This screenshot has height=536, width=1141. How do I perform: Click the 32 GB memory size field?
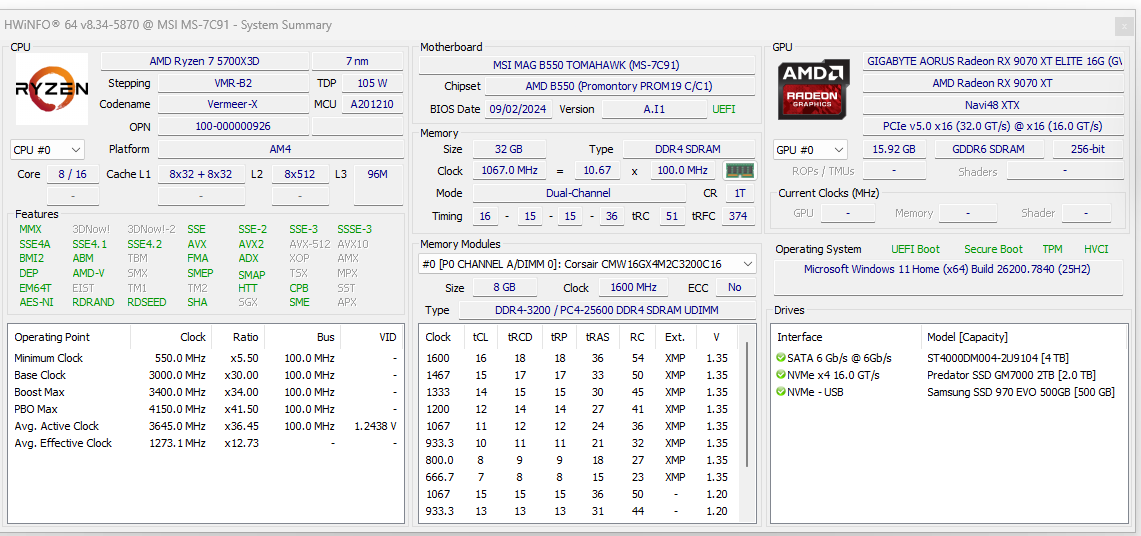tap(510, 150)
